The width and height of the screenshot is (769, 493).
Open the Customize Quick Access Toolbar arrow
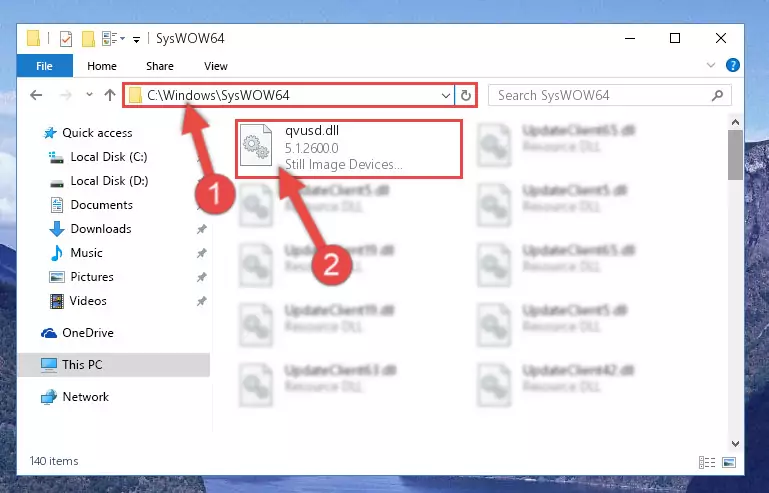pyautogui.click(x=136, y=39)
